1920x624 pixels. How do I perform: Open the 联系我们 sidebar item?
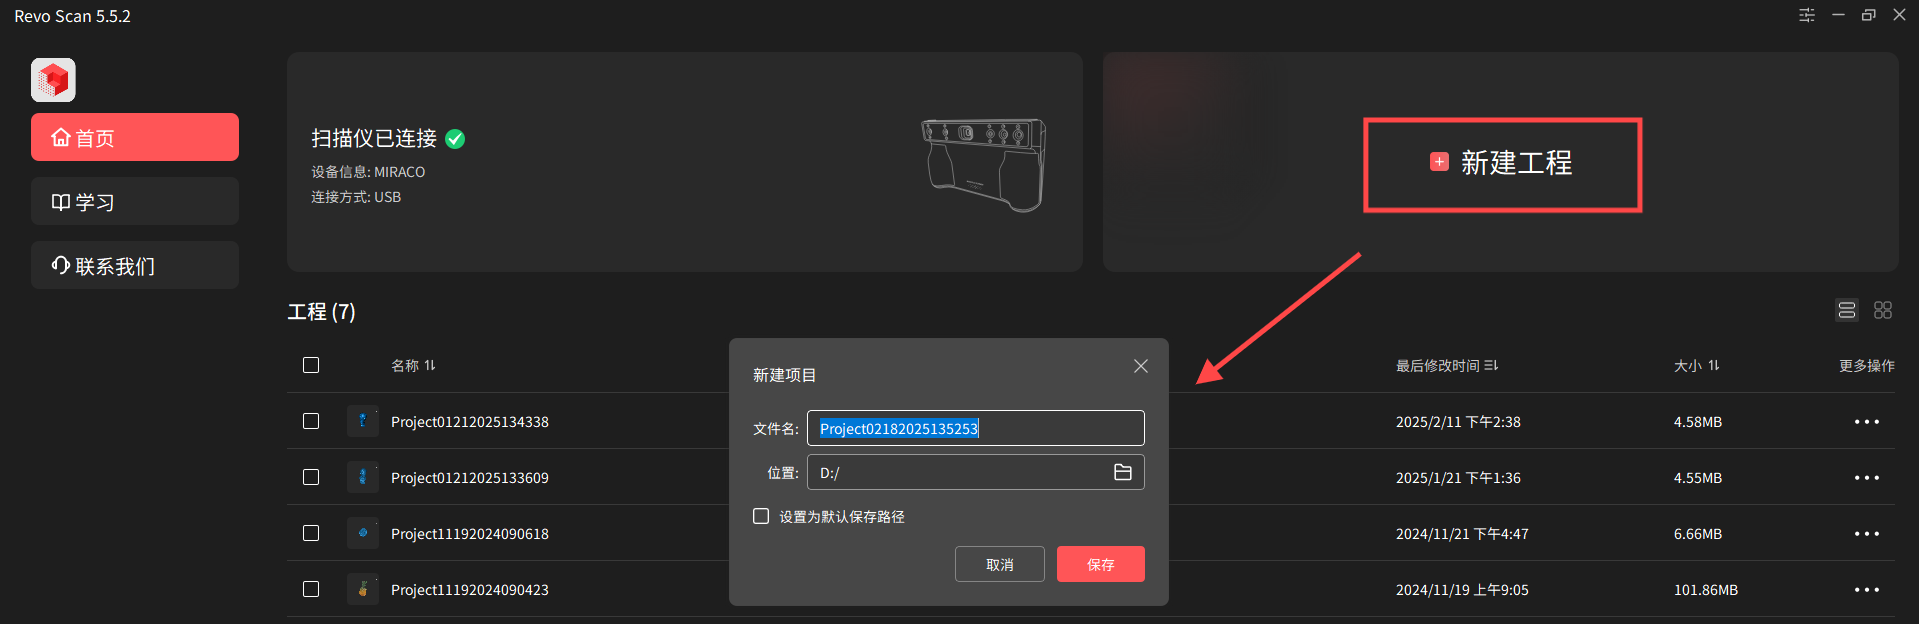135,265
